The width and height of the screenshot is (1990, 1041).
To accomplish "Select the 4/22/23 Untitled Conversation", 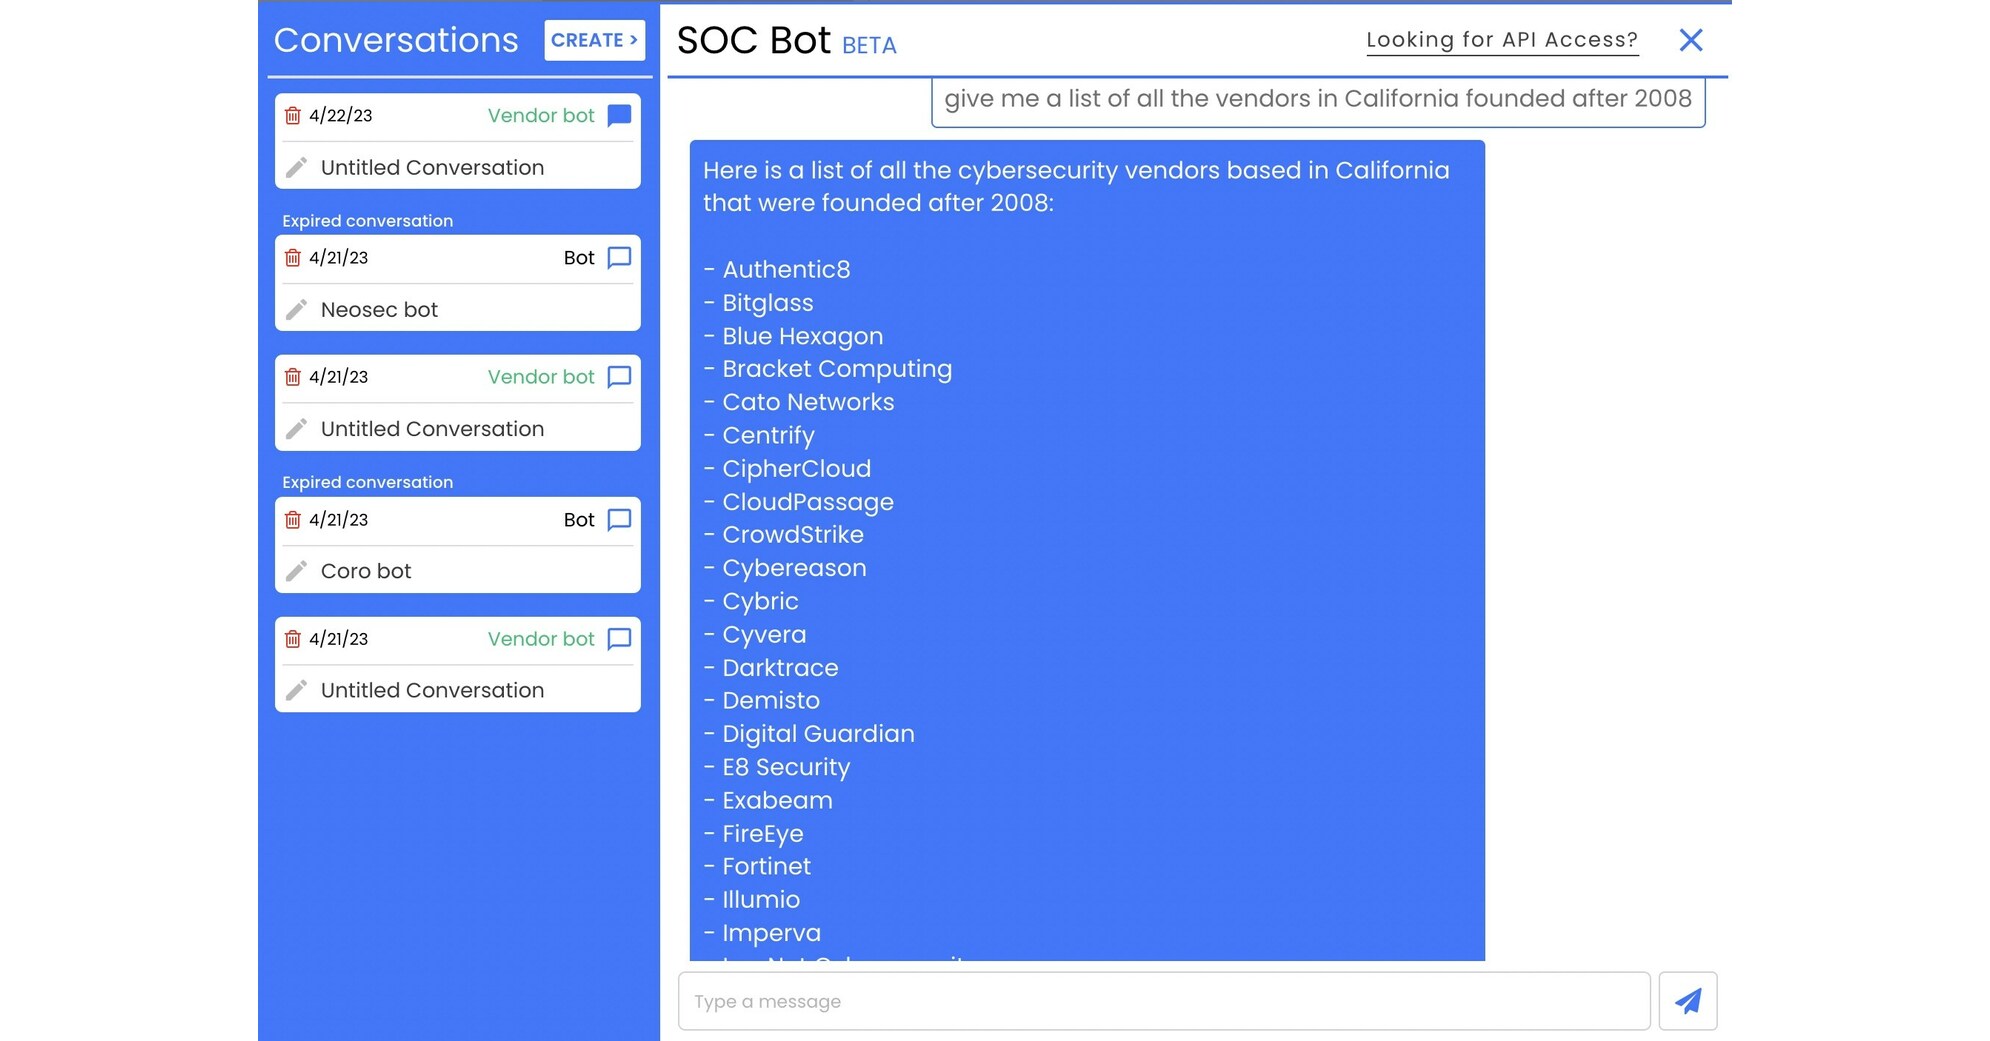I will (x=431, y=167).
